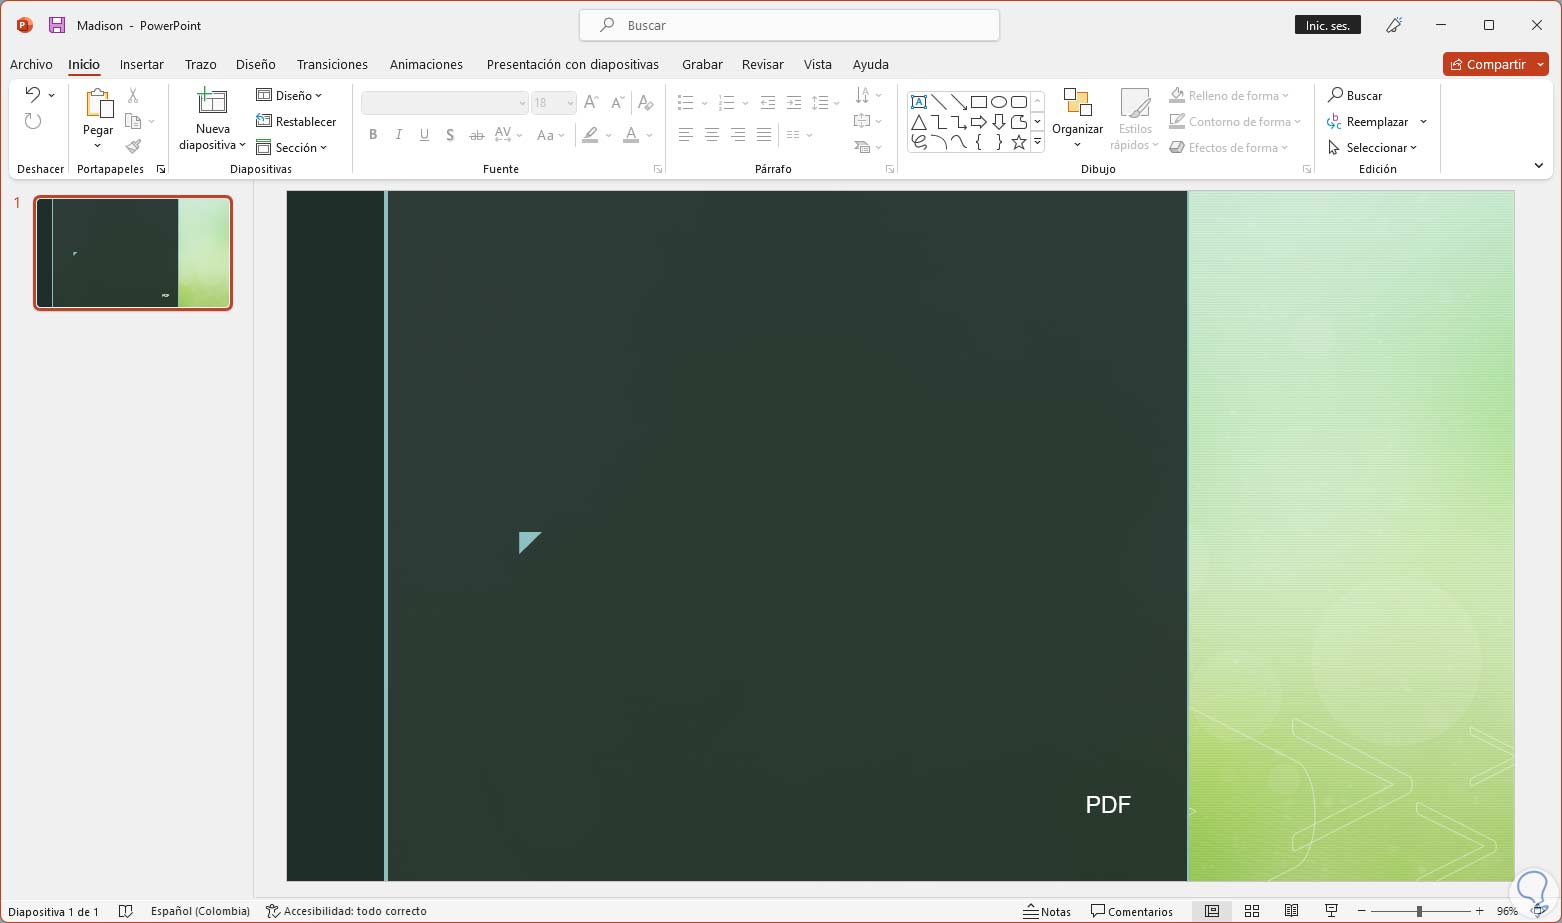This screenshot has width=1562, height=923.
Task: Toggle text Shadow formatting
Action: [450, 135]
